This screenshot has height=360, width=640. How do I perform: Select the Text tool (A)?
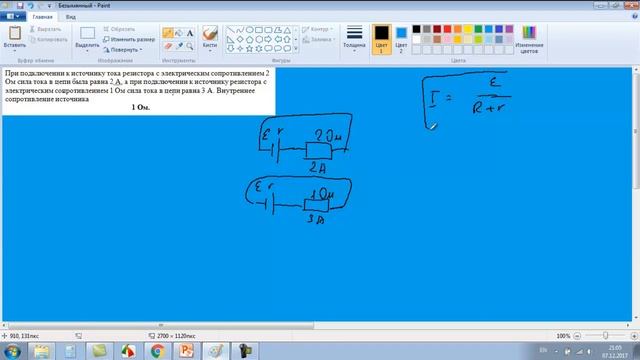(x=190, y=33)
